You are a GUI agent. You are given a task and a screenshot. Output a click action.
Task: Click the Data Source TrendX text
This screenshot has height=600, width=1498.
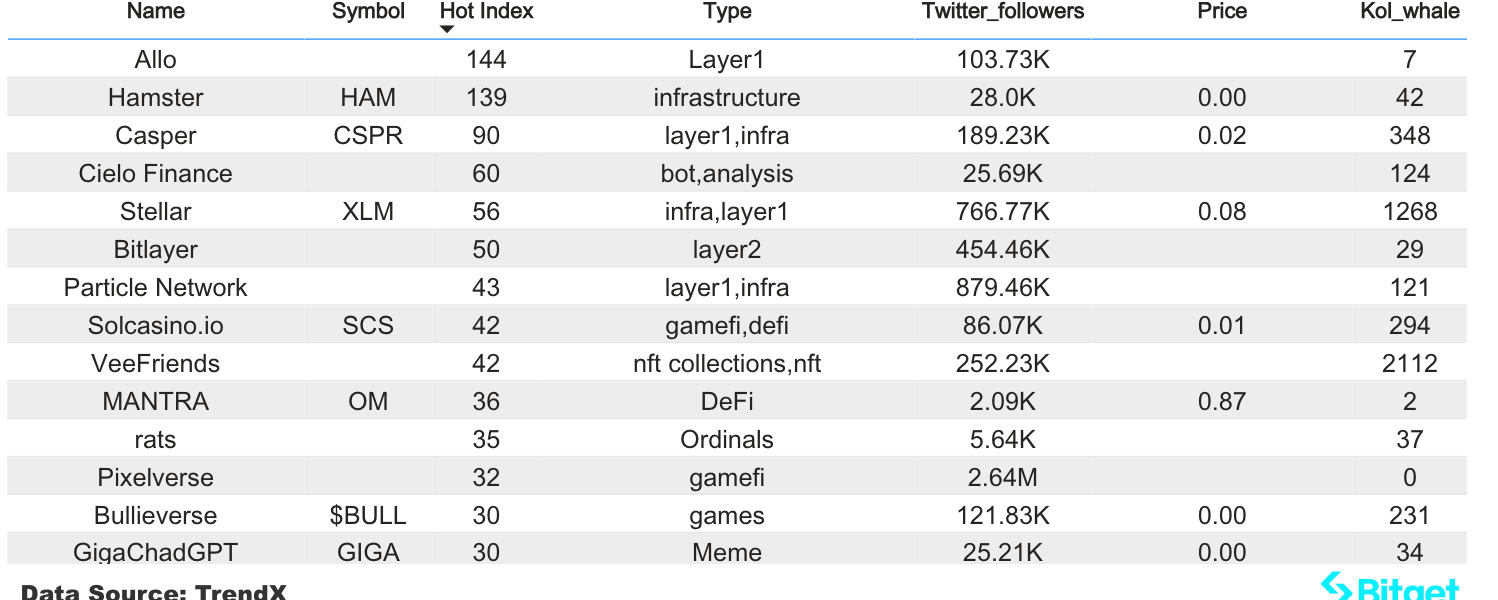pyautogui.click(x=153, y=591)
